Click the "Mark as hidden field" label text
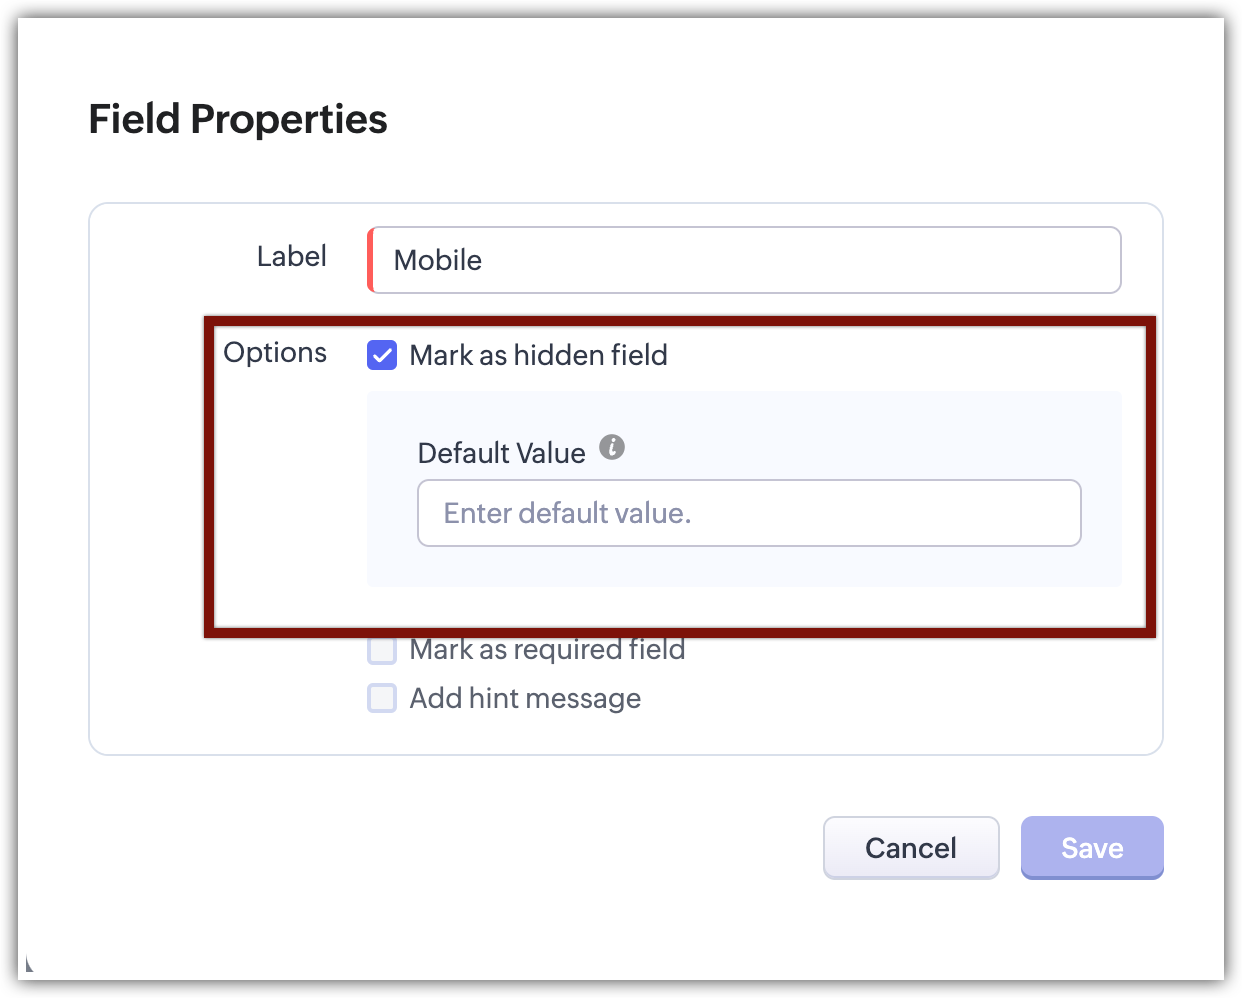 click(x=538, y=355)
